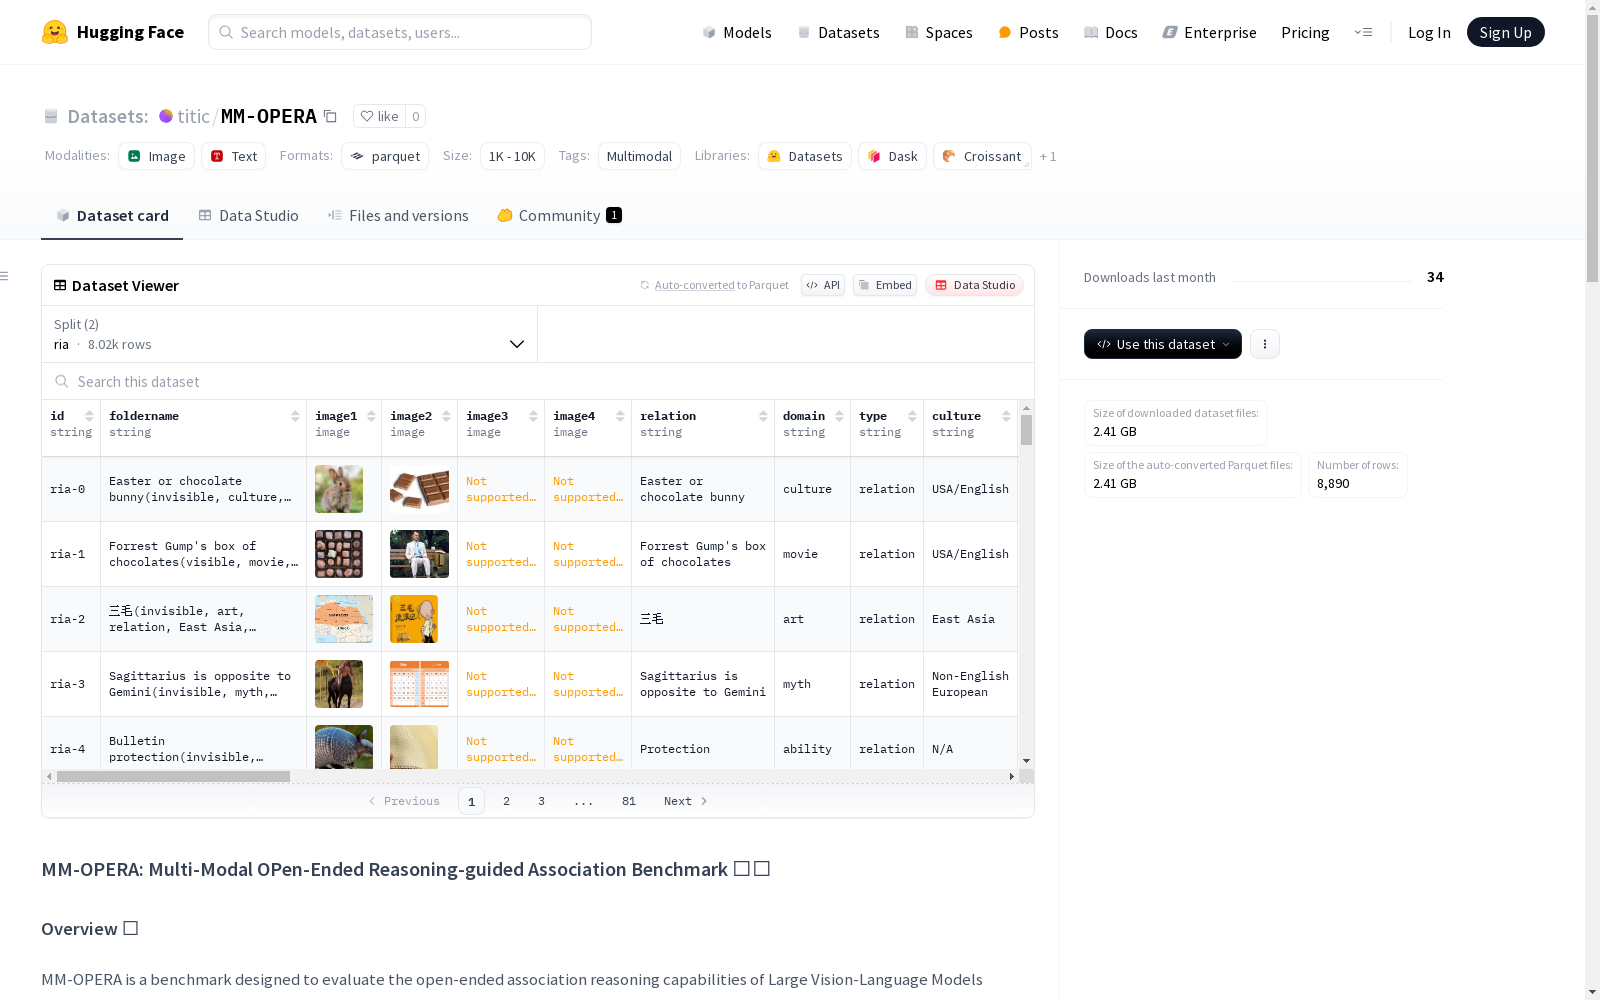The image size is (1600, 1000).
Task: Open Posts in the top navigation
Action: point(1029,32)
